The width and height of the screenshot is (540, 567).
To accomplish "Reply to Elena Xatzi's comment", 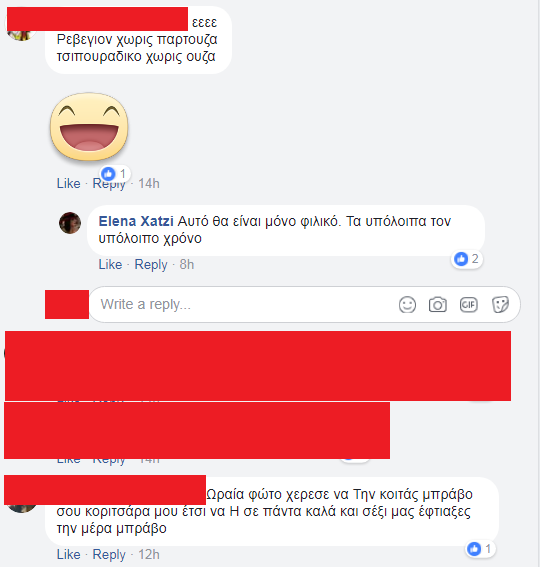I will [151, 265].
